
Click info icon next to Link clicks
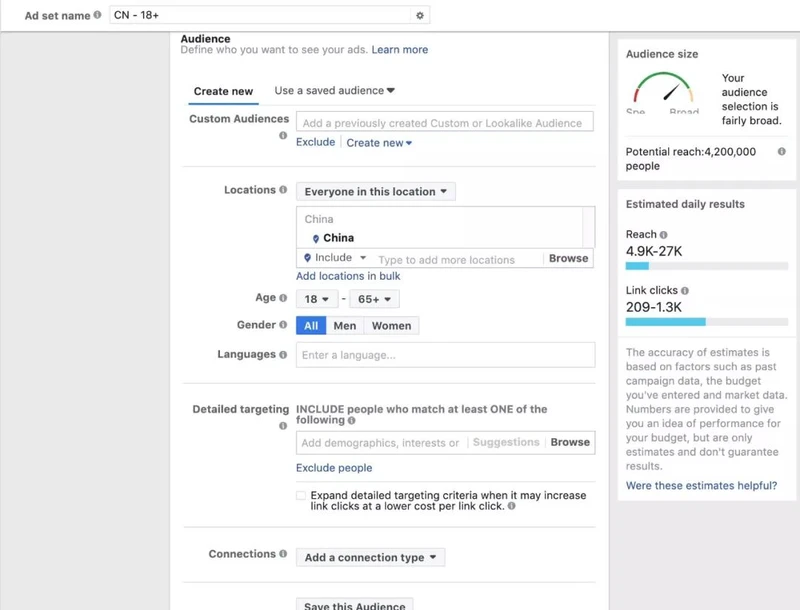[x=685, y=291]
